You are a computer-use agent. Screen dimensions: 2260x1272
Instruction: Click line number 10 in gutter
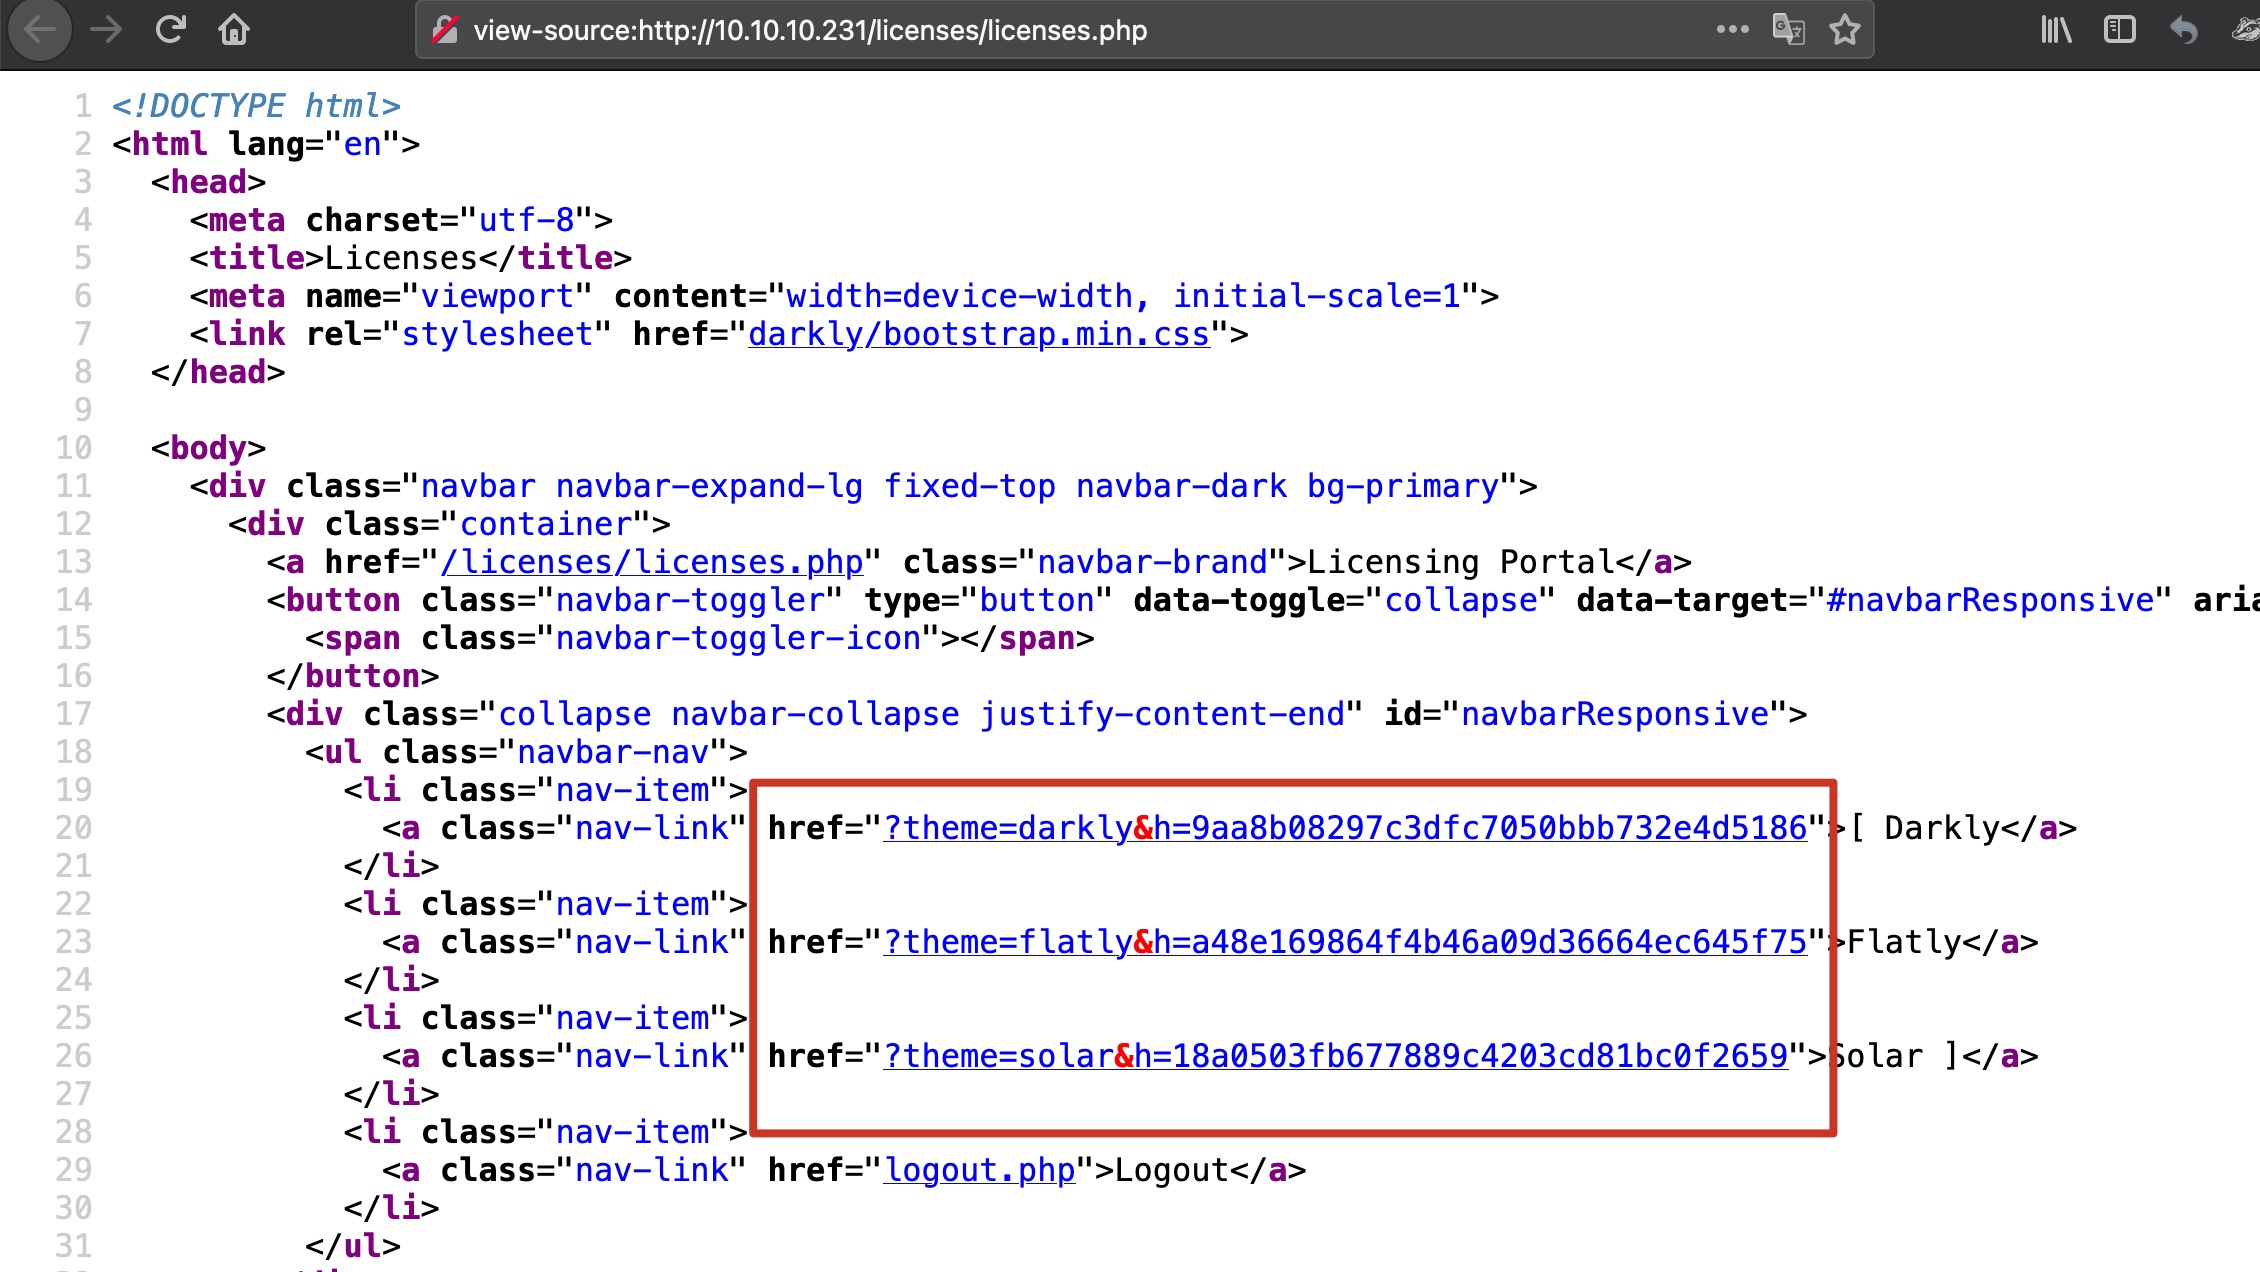74,448
